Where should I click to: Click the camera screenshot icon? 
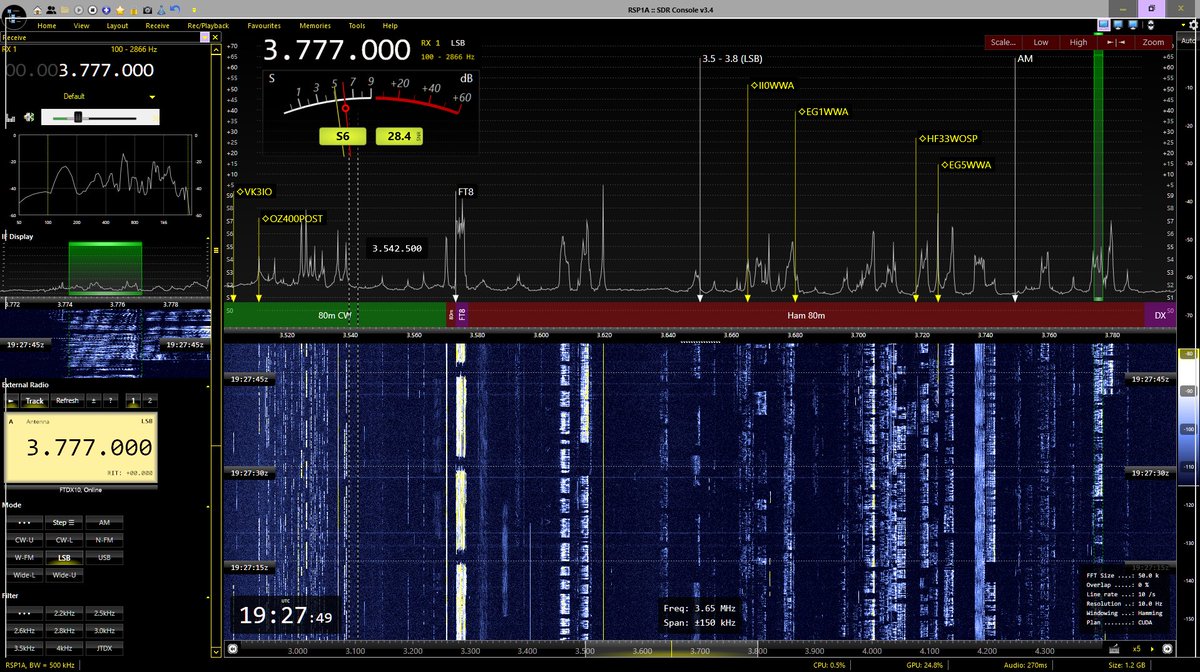pyautogui.click(x=147, y=9)
